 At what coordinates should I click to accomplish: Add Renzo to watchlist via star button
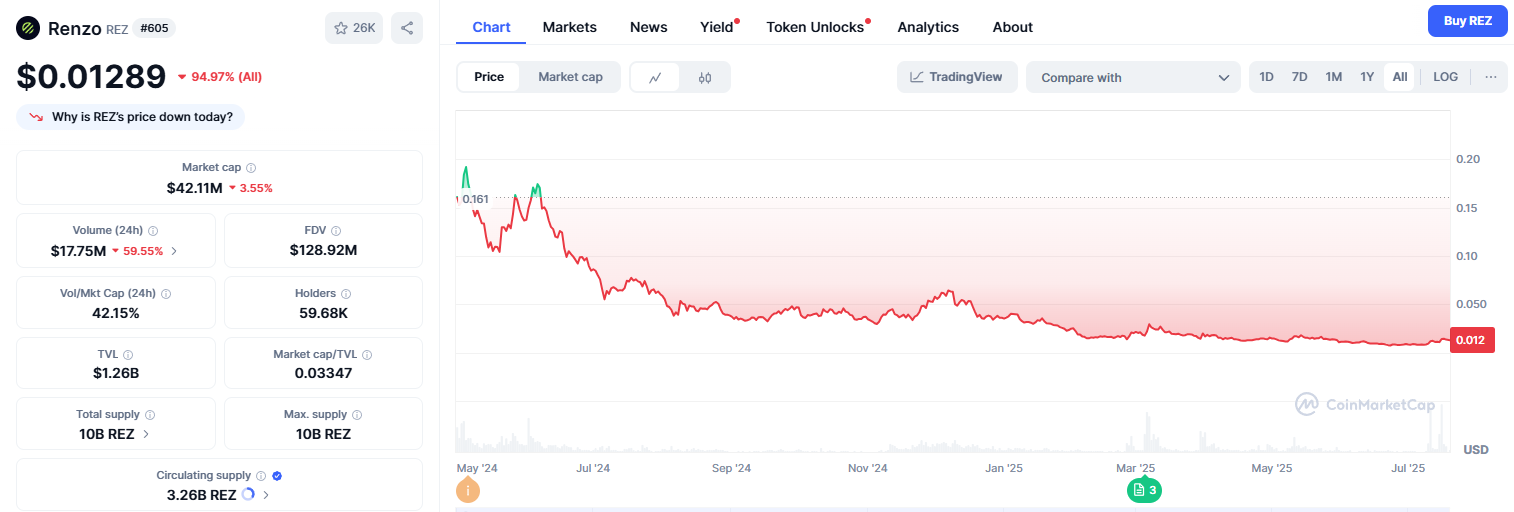353,28
